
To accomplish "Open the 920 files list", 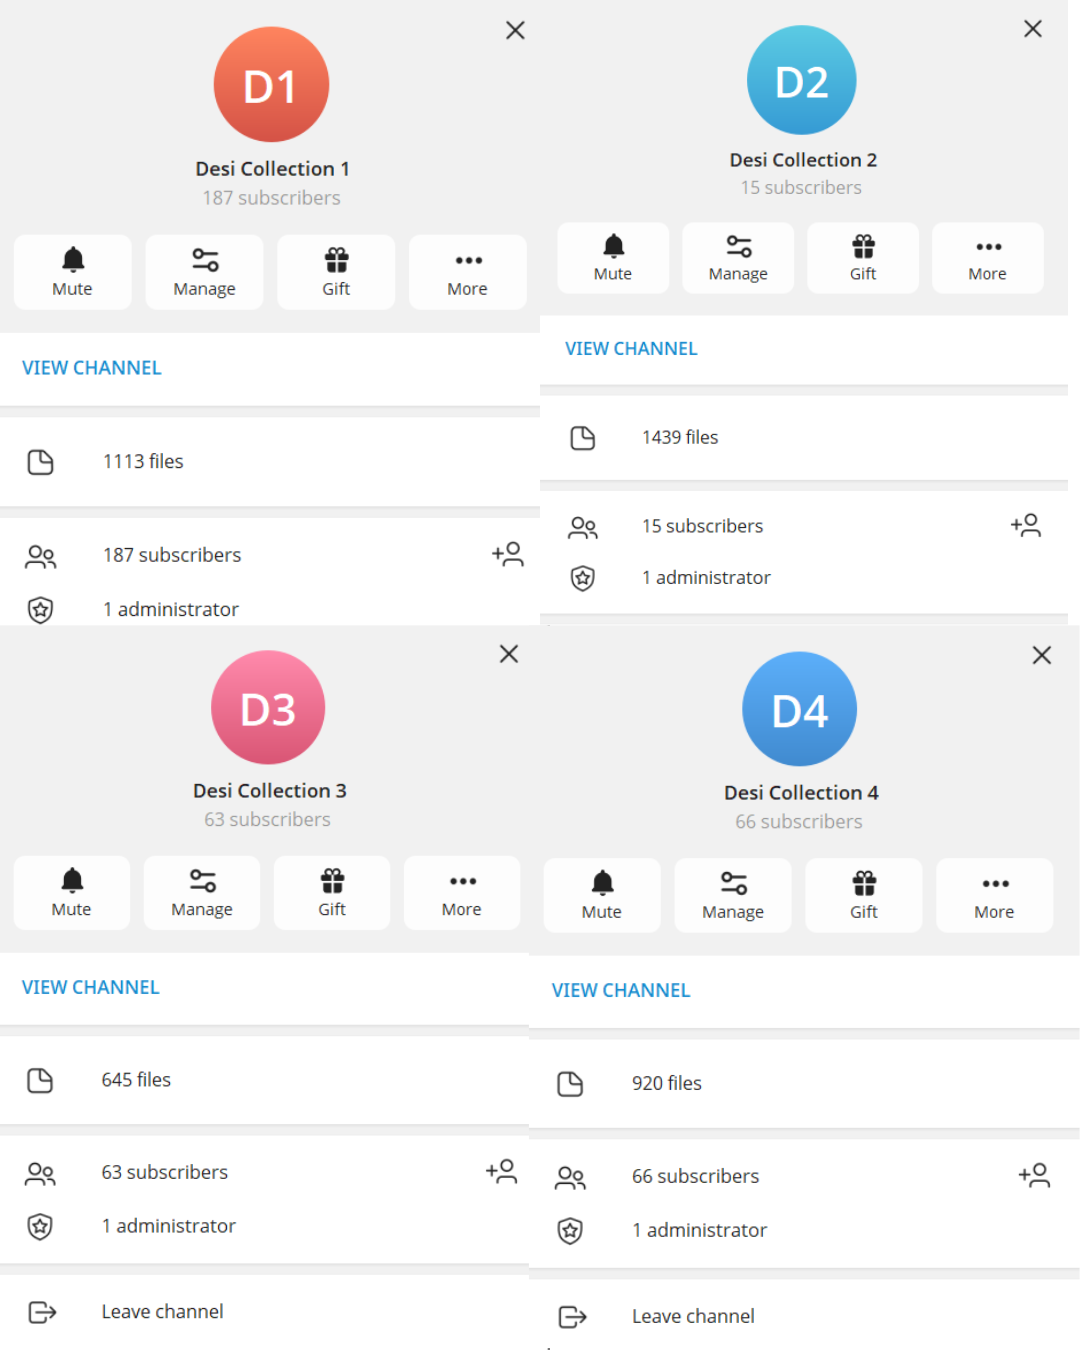I will click(x=804, y=1084).
